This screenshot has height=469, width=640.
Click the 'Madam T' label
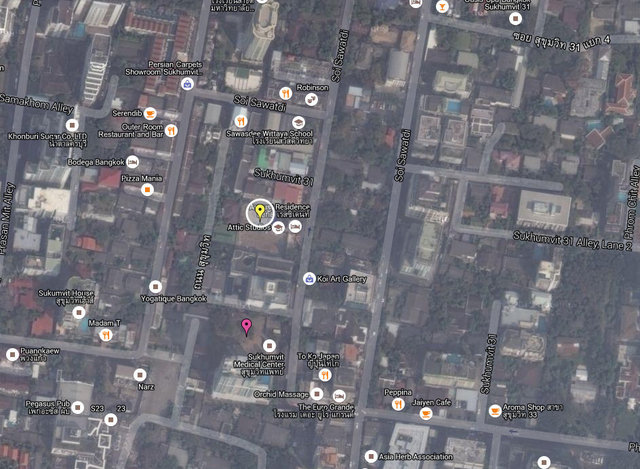point(104,323)
